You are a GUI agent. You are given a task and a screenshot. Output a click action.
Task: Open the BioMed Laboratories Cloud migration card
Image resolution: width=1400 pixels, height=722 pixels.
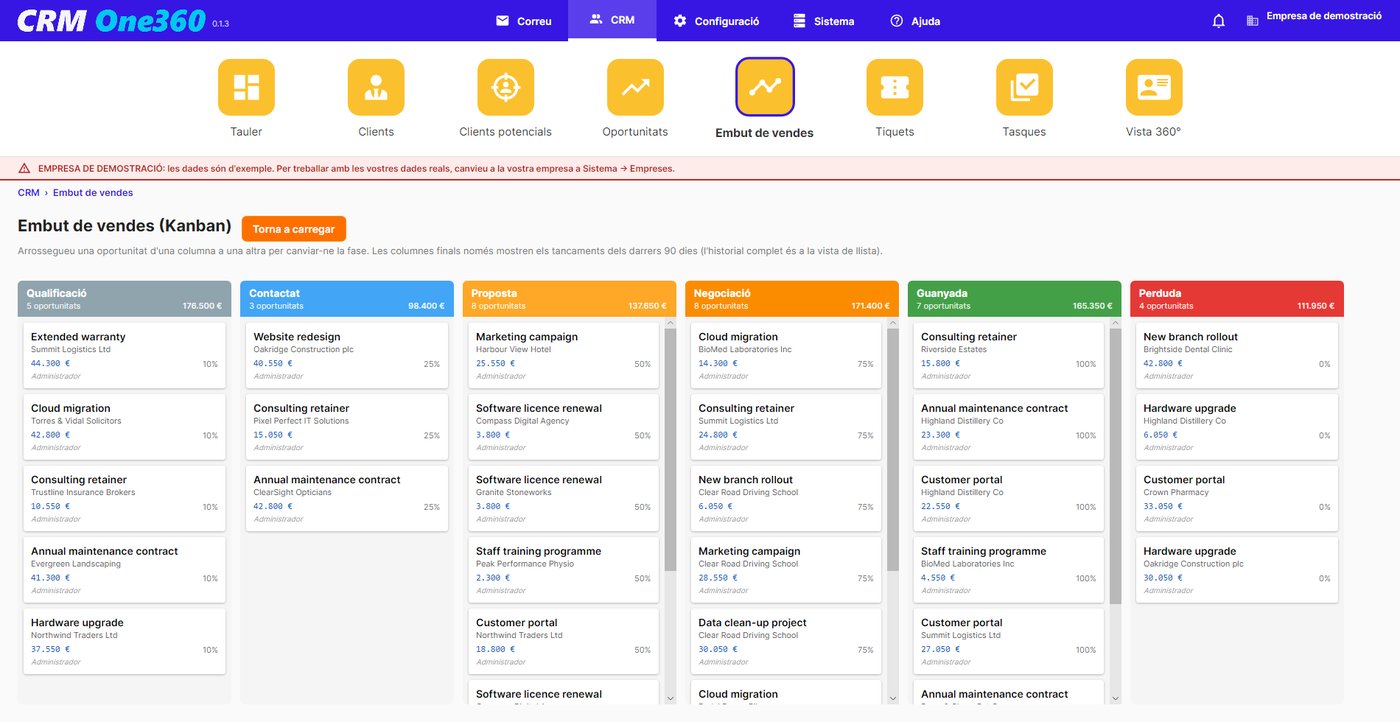[x=786, y=356]
